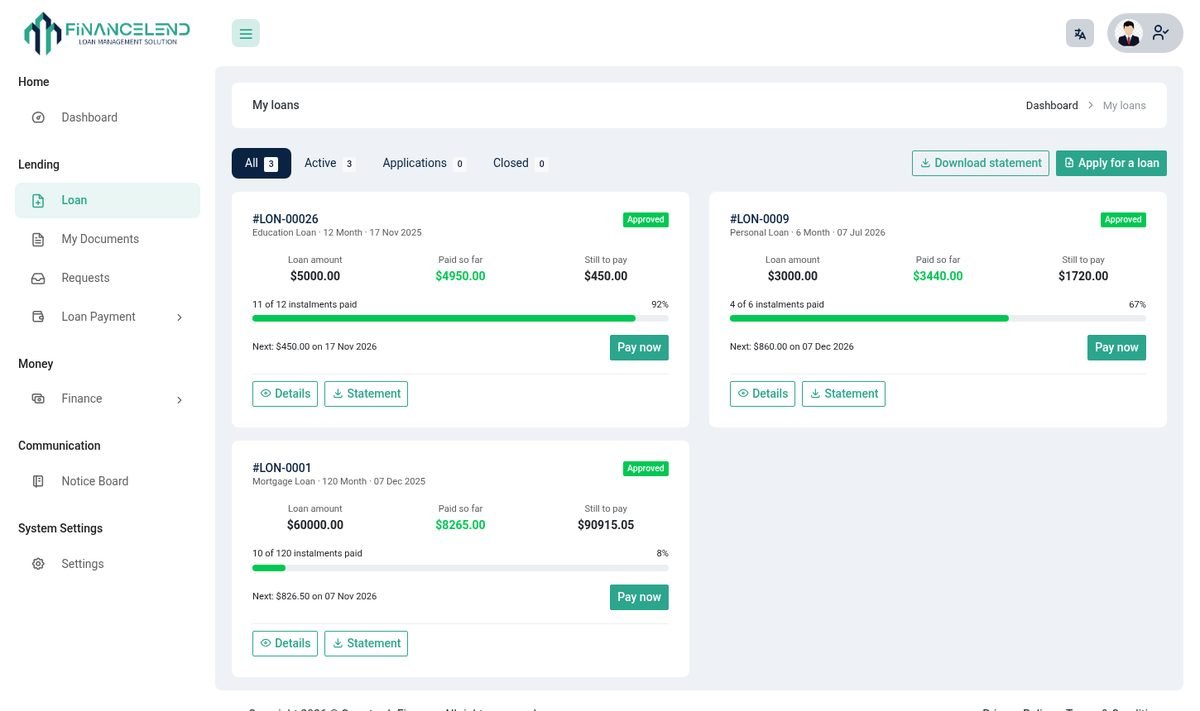Toggle the sidebar hamburger menu
1200x711 pixels.
[x=246, y=33]
